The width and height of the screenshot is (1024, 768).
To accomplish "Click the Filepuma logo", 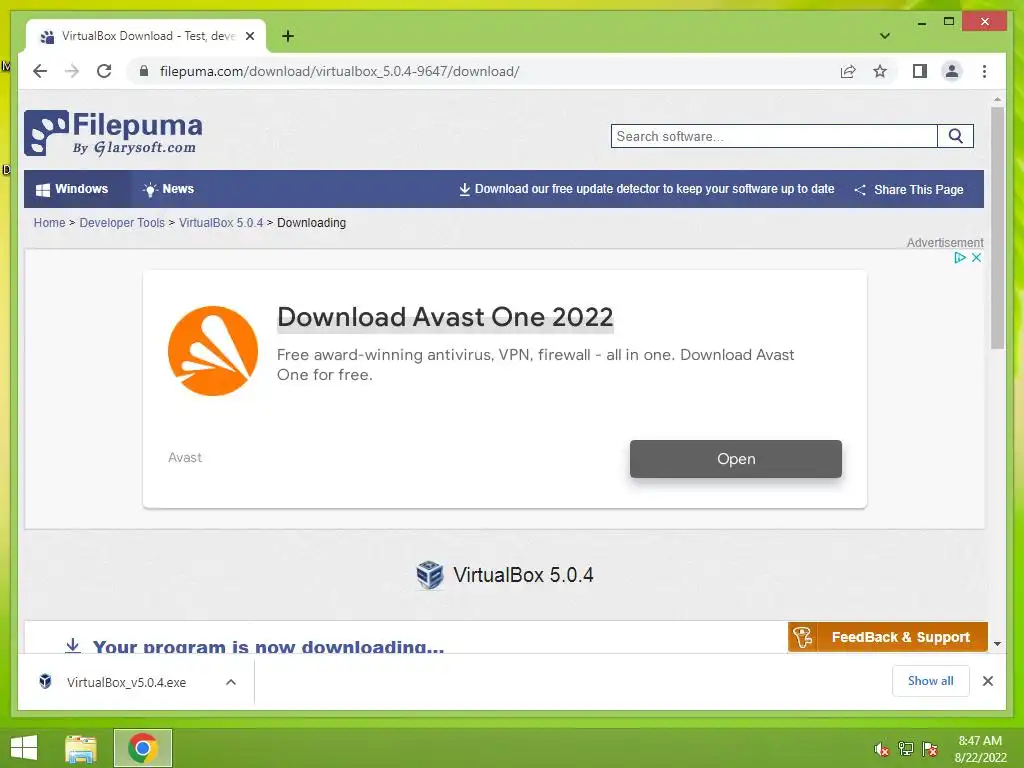I will tap(114, 133).
